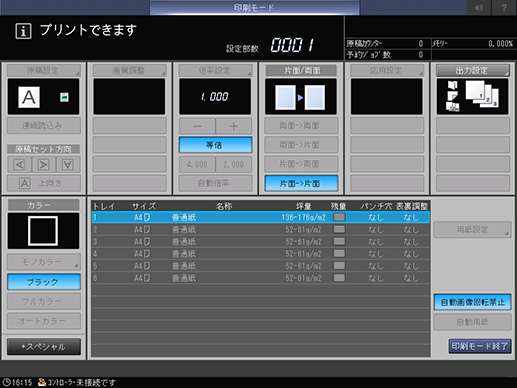Select オートカラー color mode

44,321
